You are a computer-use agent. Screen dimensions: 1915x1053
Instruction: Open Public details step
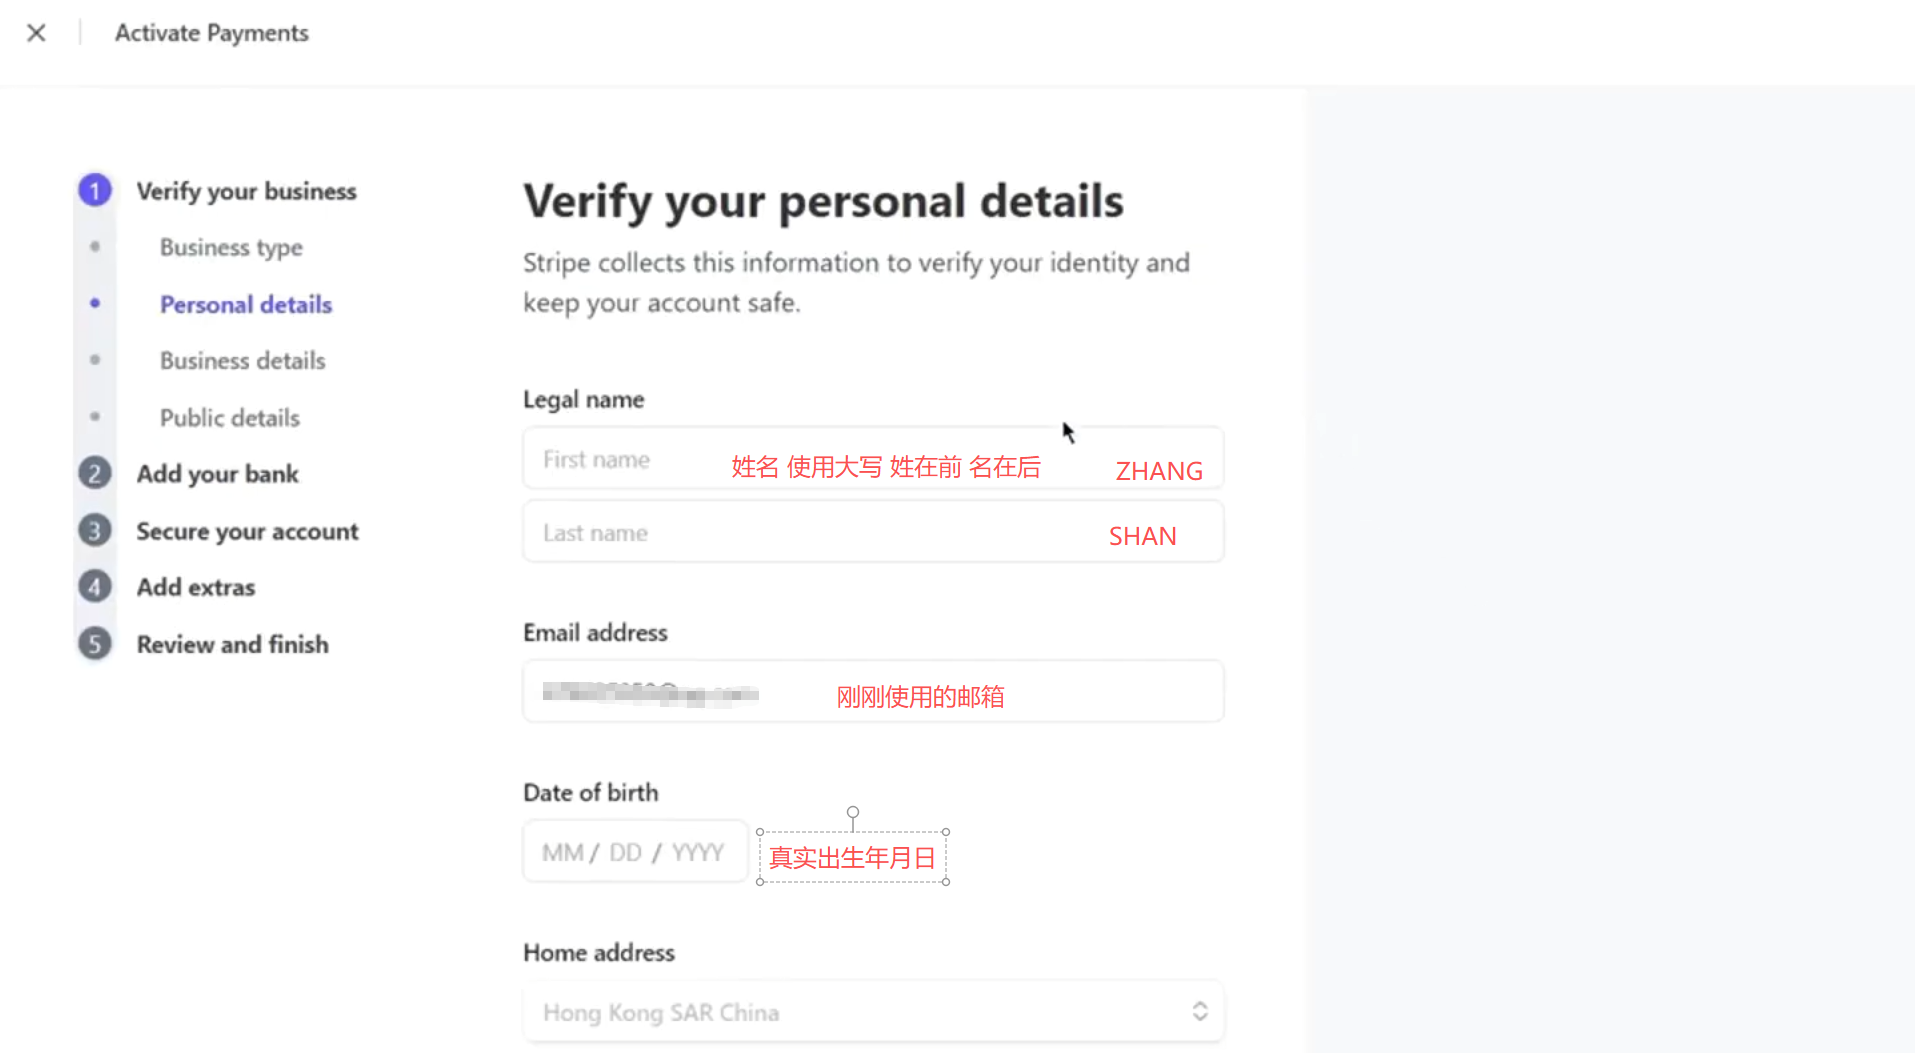230,418
